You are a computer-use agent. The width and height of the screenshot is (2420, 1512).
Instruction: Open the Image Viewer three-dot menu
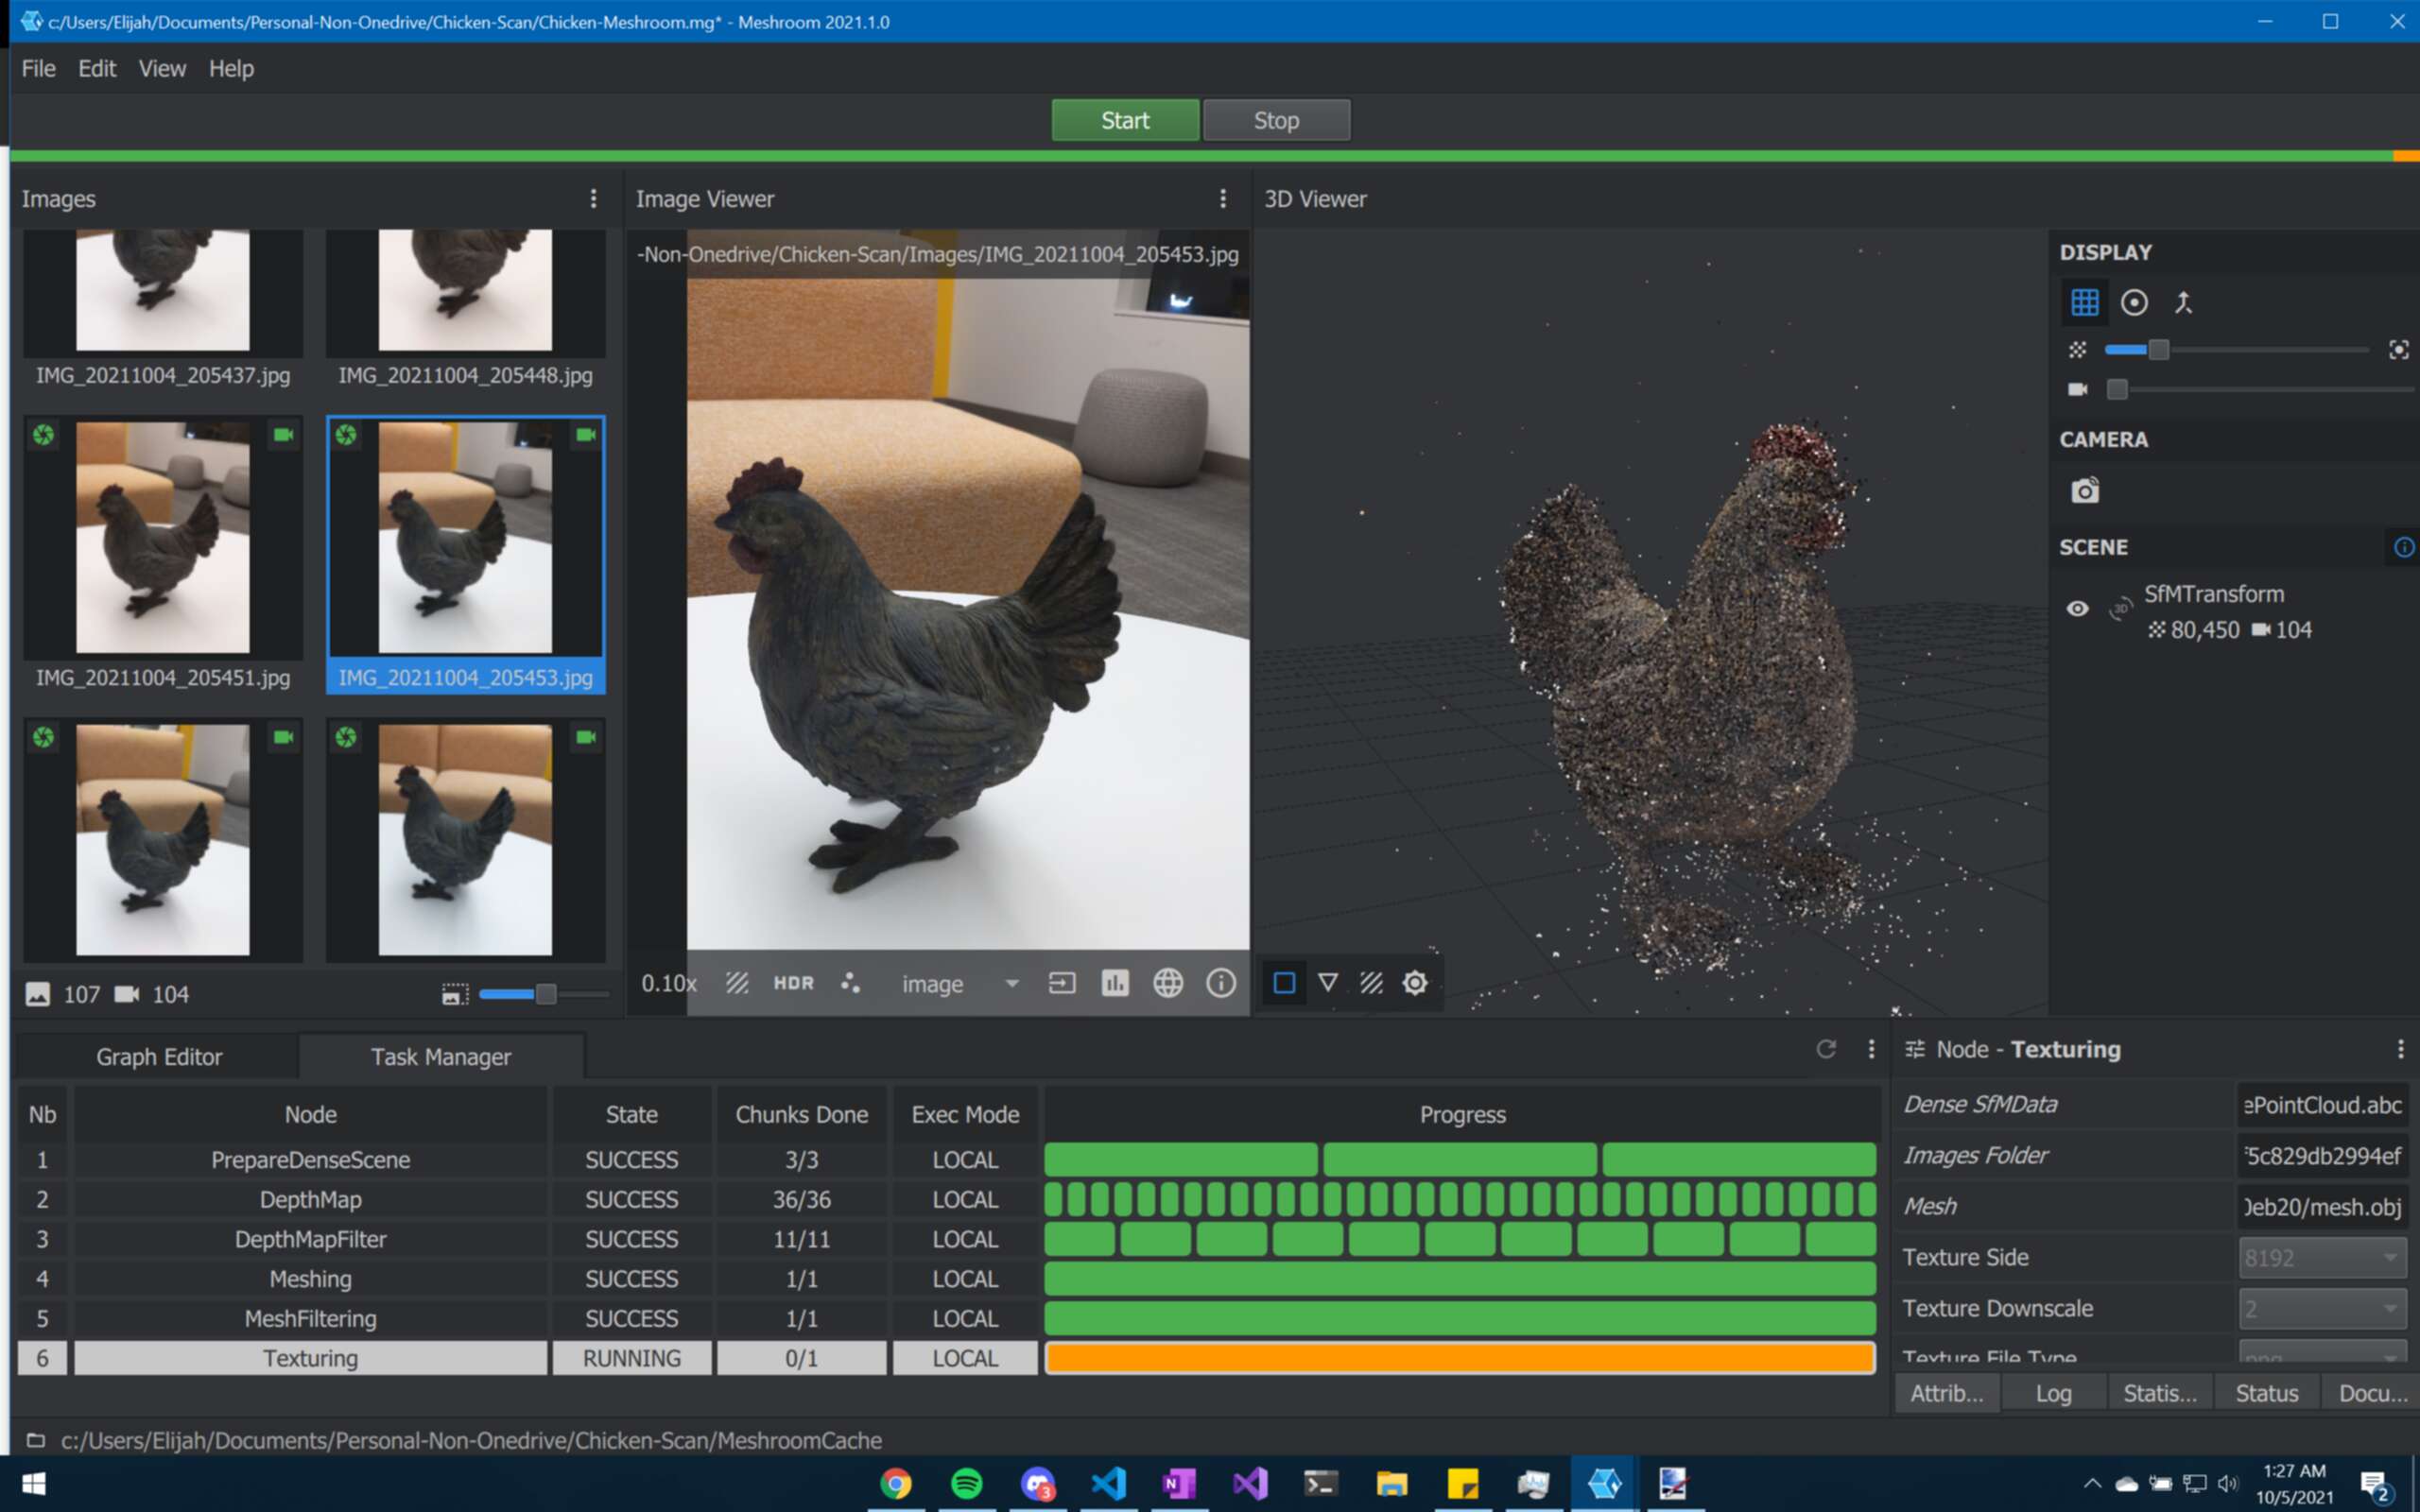(1223, 198)
